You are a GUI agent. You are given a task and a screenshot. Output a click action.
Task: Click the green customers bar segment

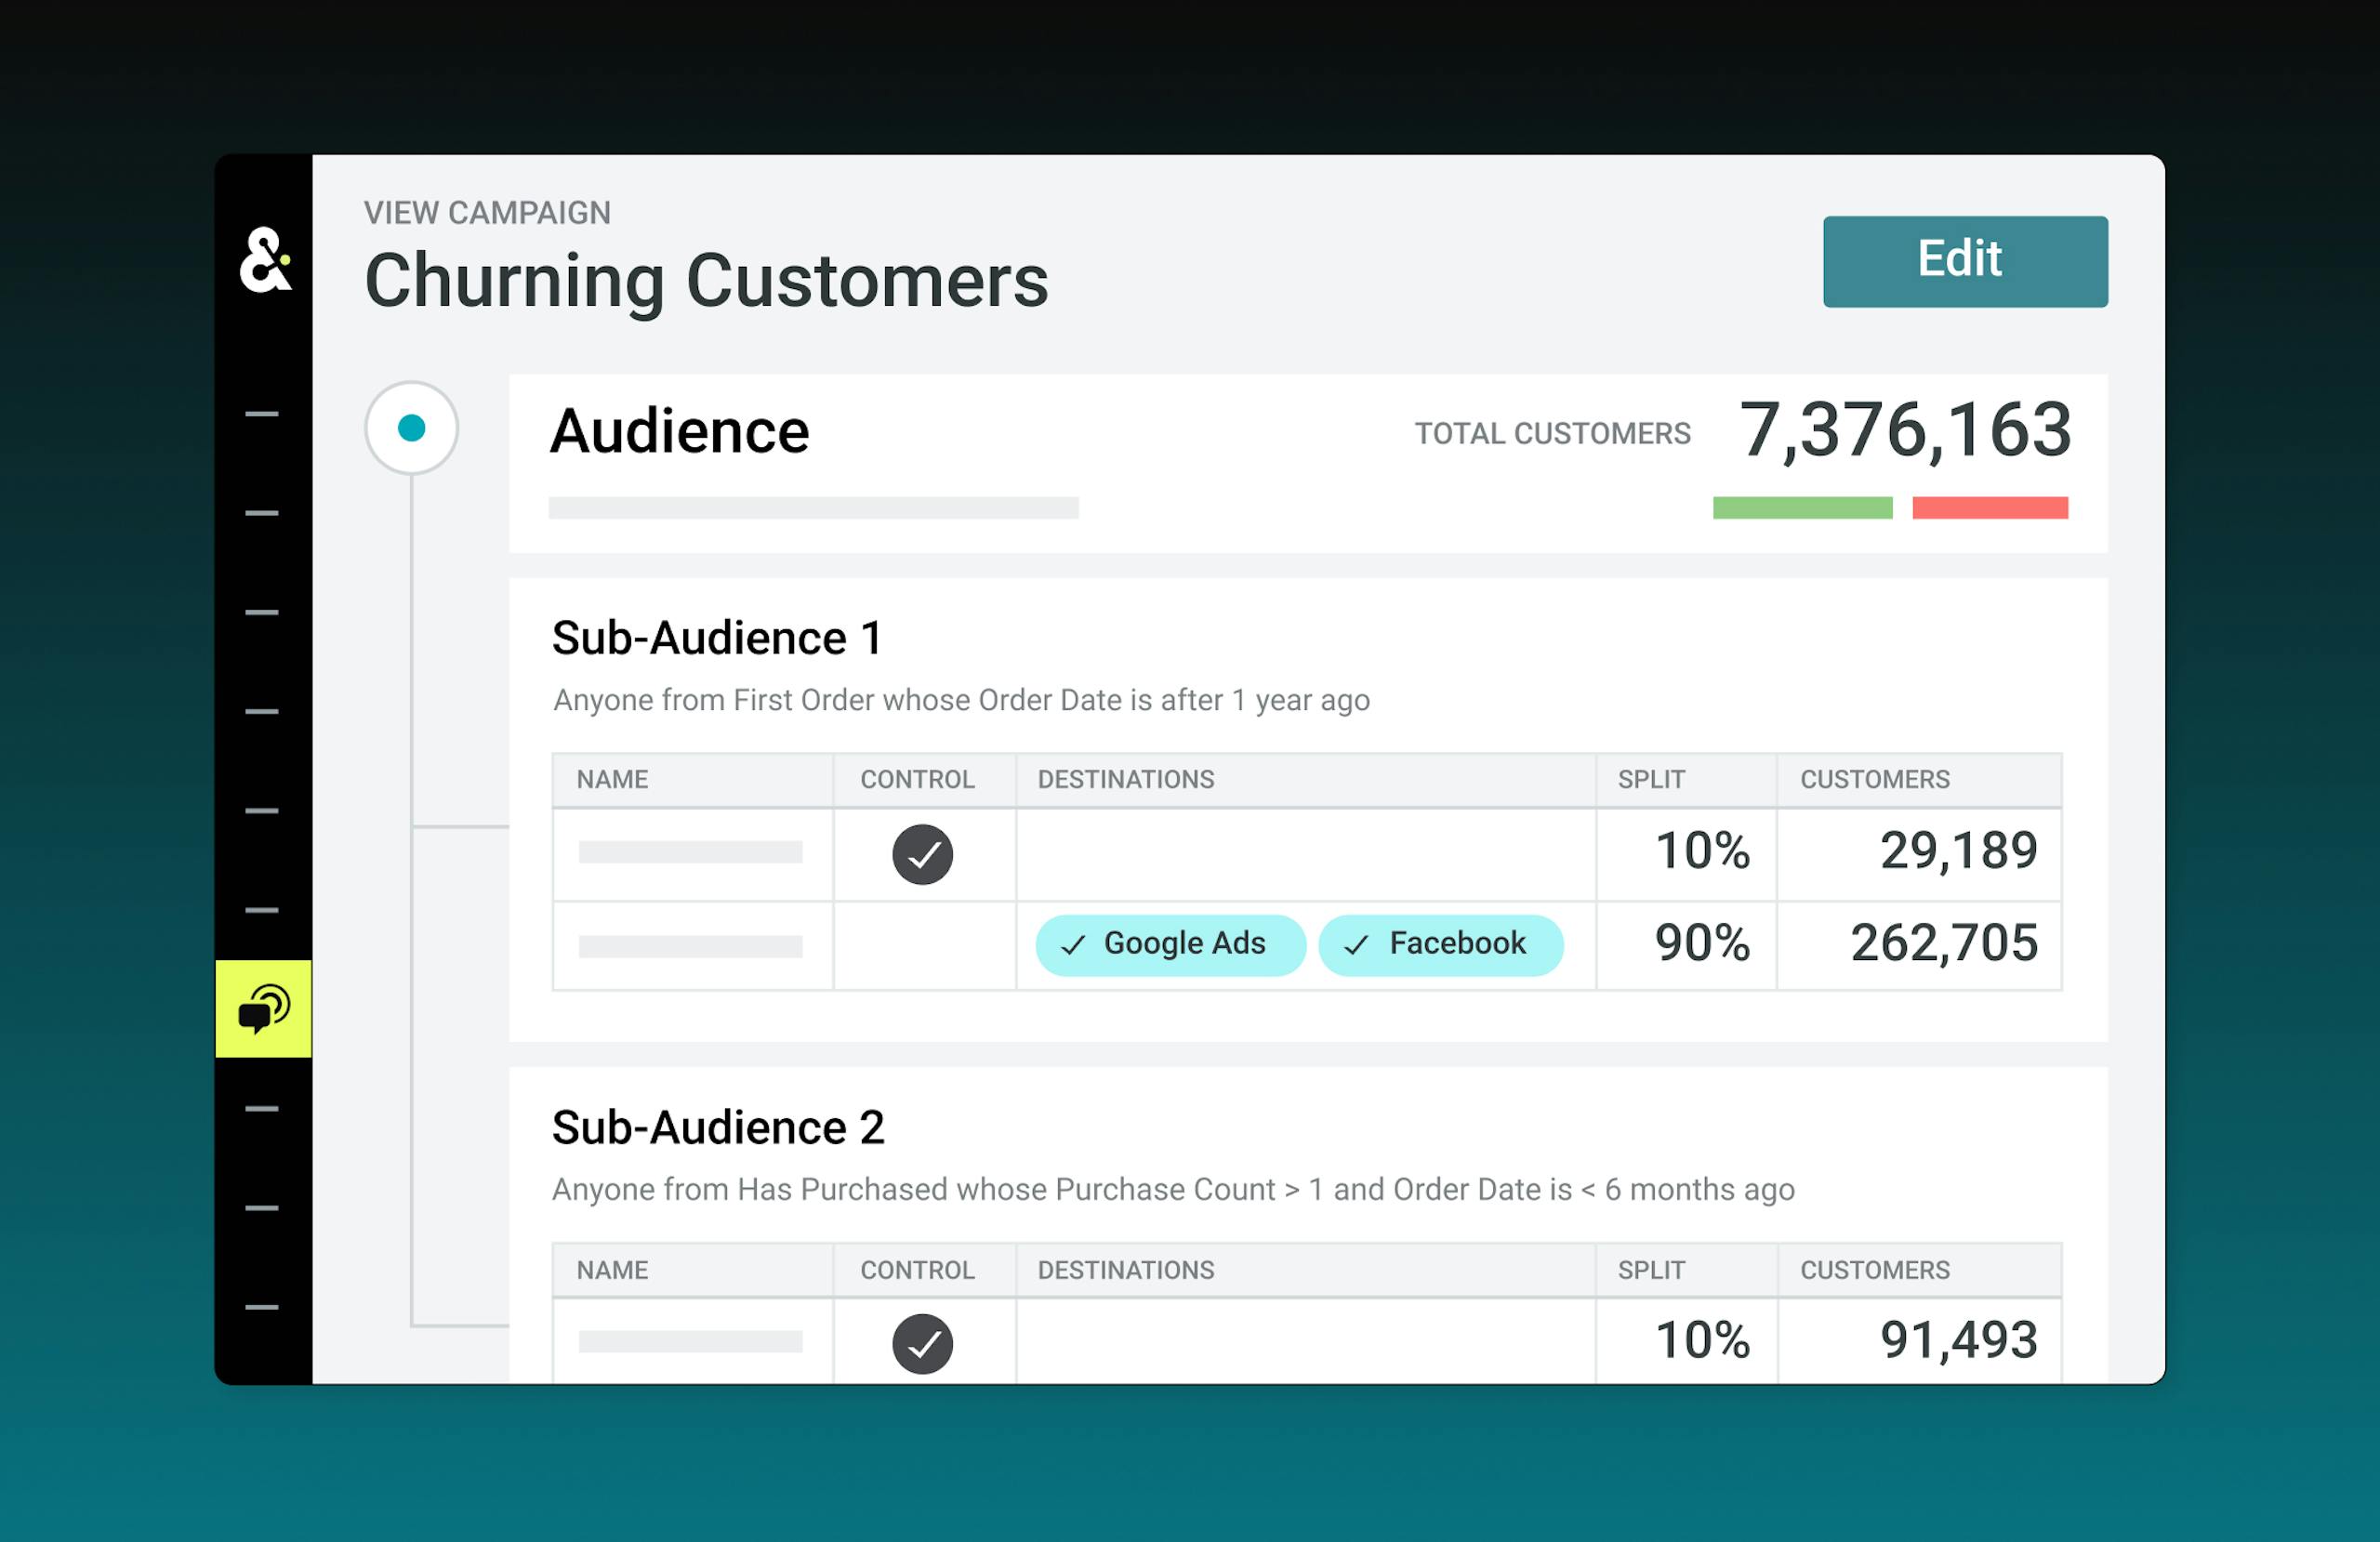1802,508
